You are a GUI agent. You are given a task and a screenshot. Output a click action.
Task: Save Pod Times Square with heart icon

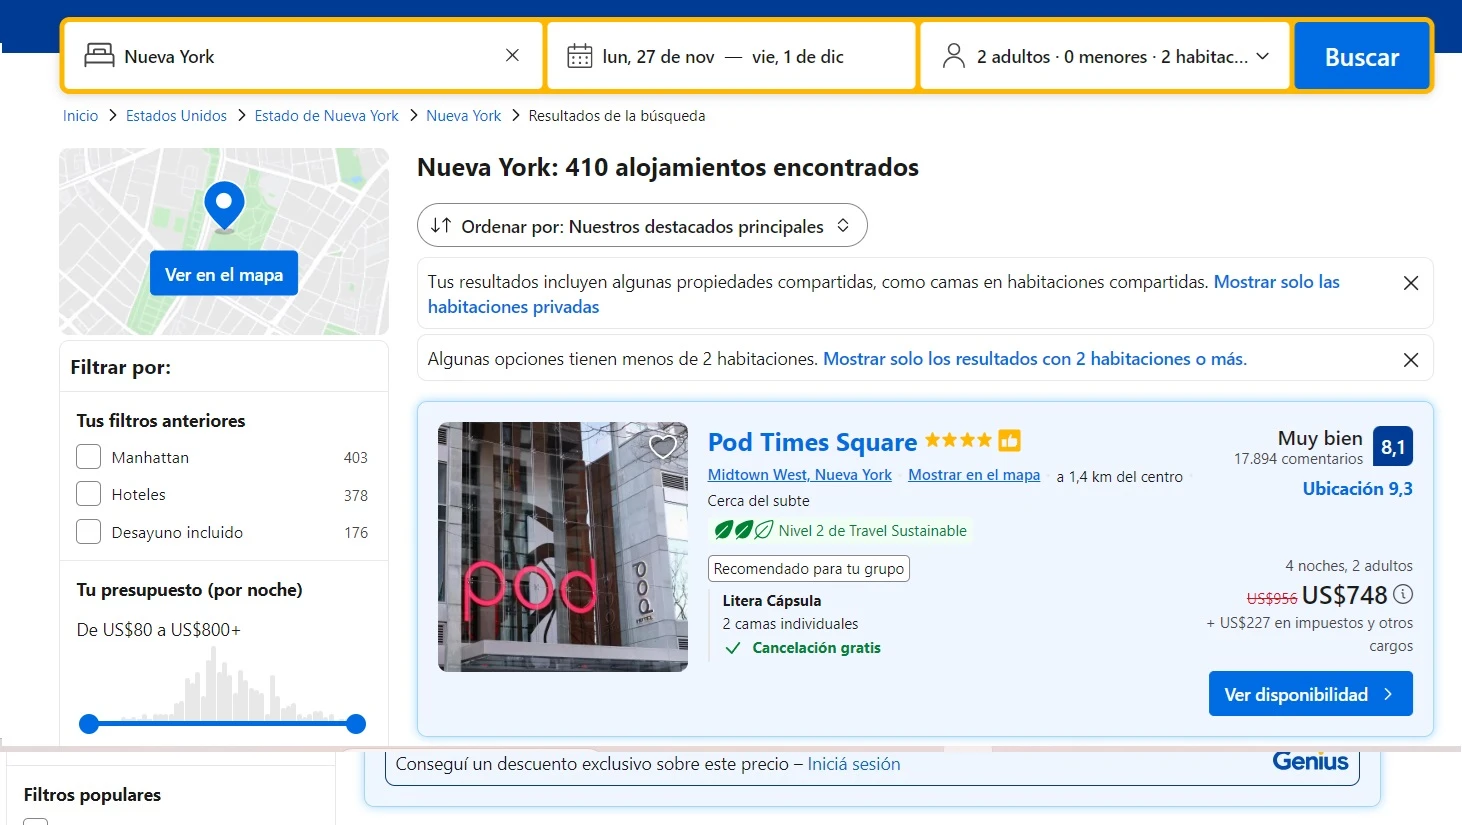point(662,447)
